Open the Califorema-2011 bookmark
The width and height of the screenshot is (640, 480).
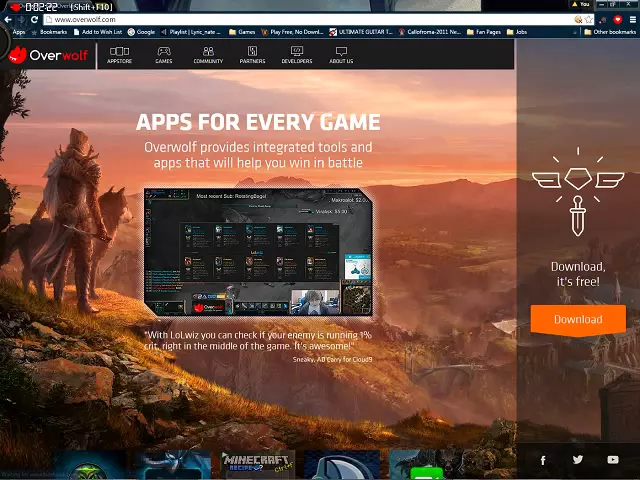click(430, 32)
